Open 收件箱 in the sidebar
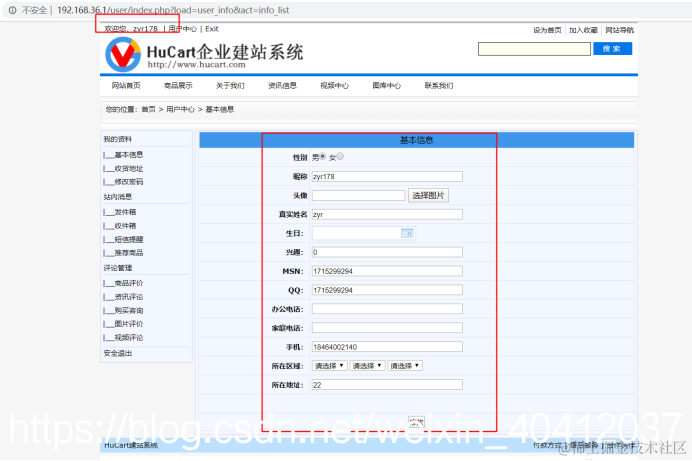The height and width of the screenshot is (461, 692). click(125, 226)
